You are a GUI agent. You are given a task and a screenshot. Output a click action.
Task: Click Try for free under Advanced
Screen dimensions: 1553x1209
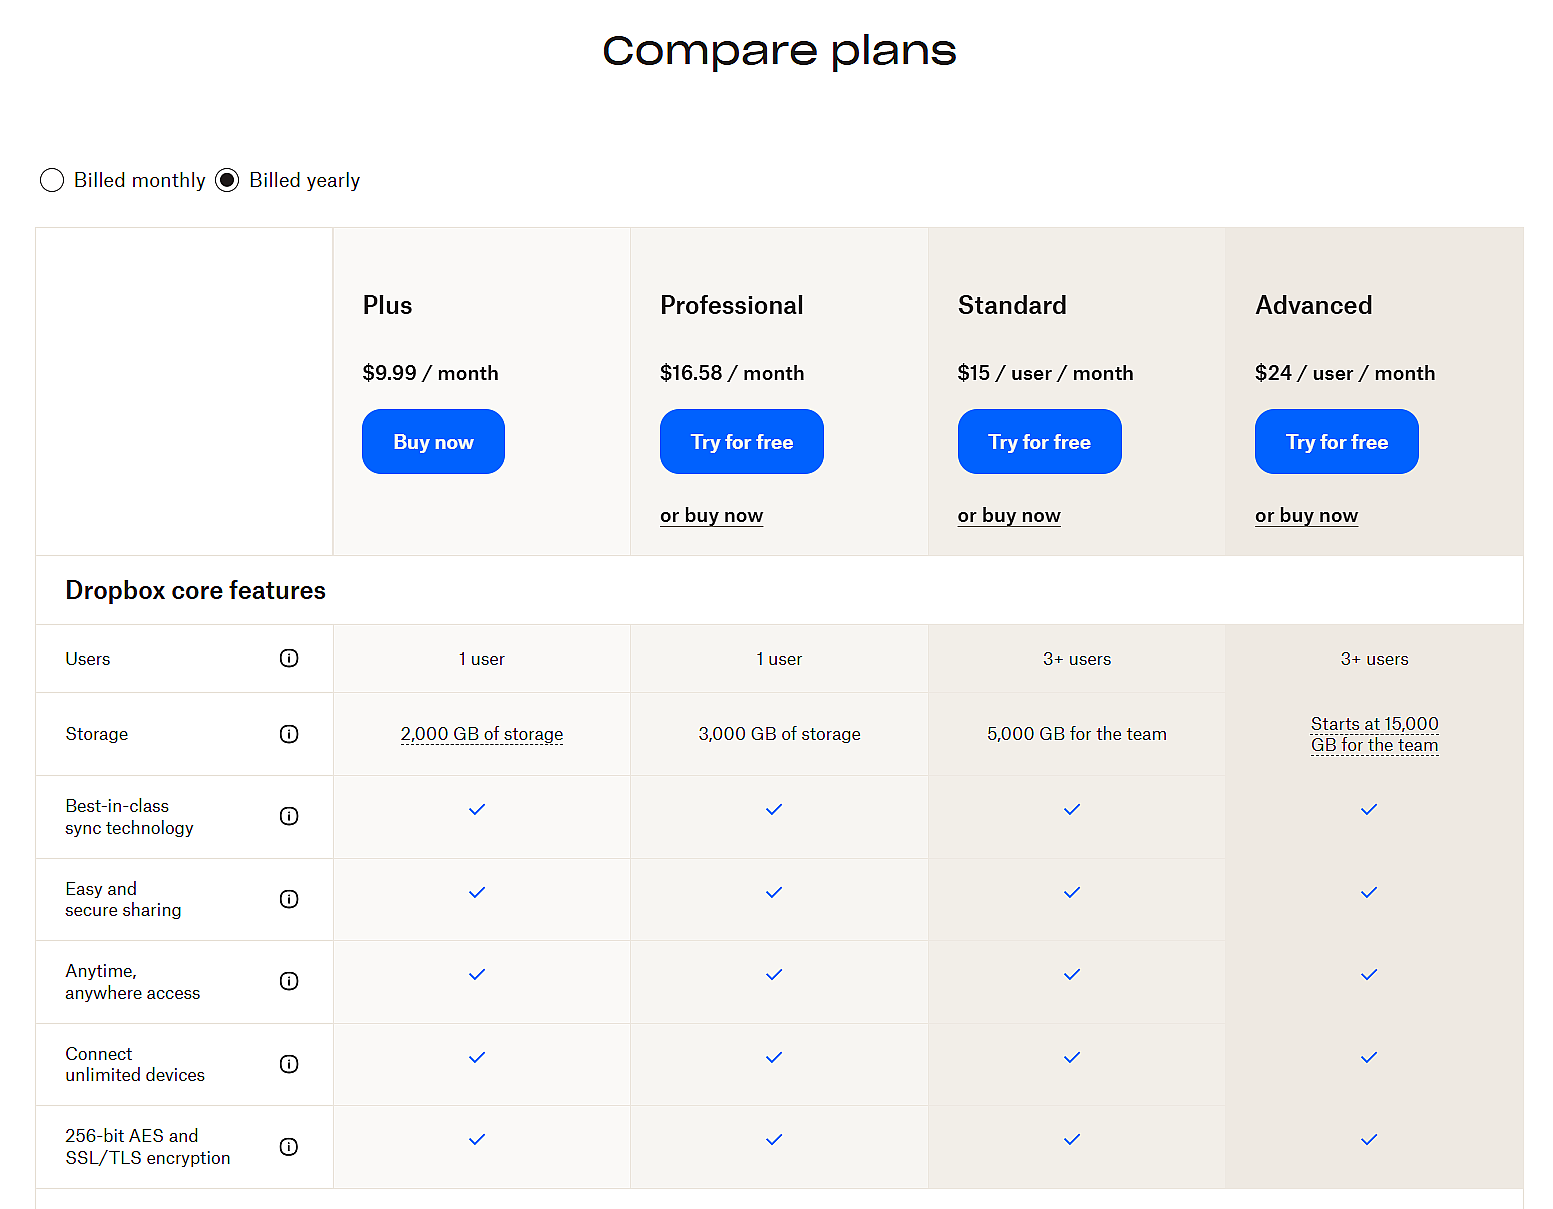click(x=1336, y=442)
